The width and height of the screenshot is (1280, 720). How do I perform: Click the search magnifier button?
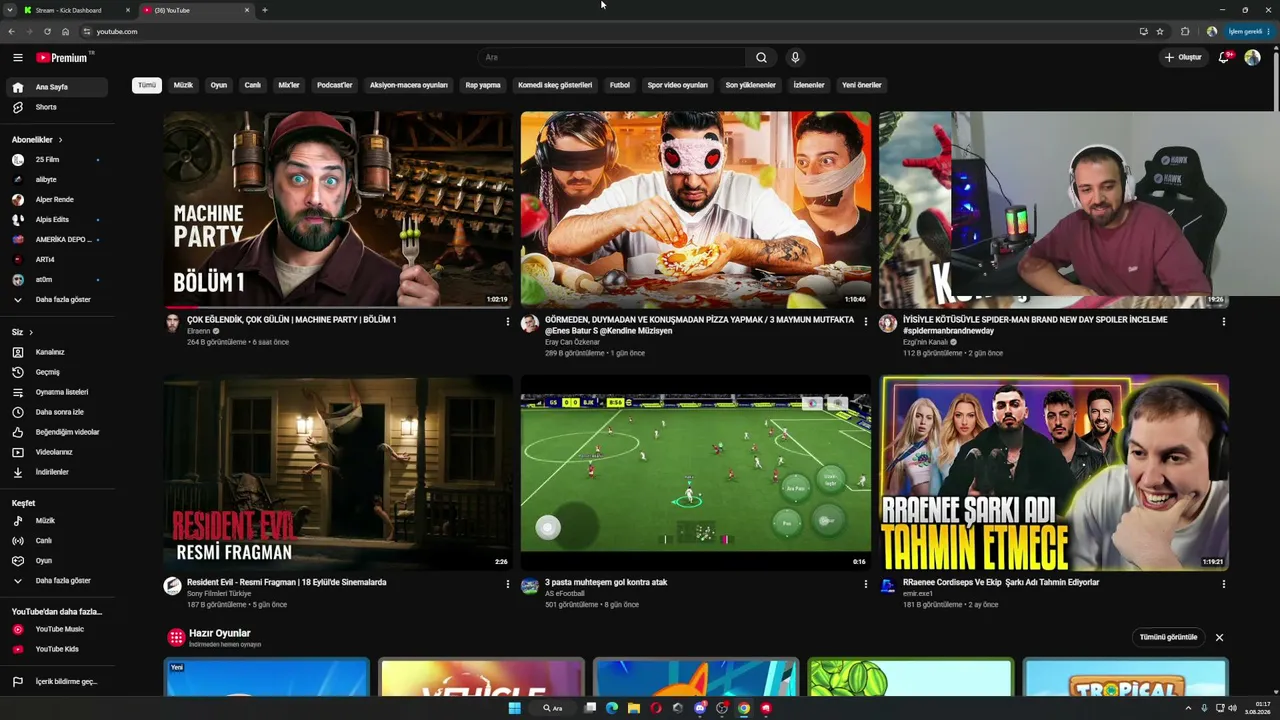(761, 58)
